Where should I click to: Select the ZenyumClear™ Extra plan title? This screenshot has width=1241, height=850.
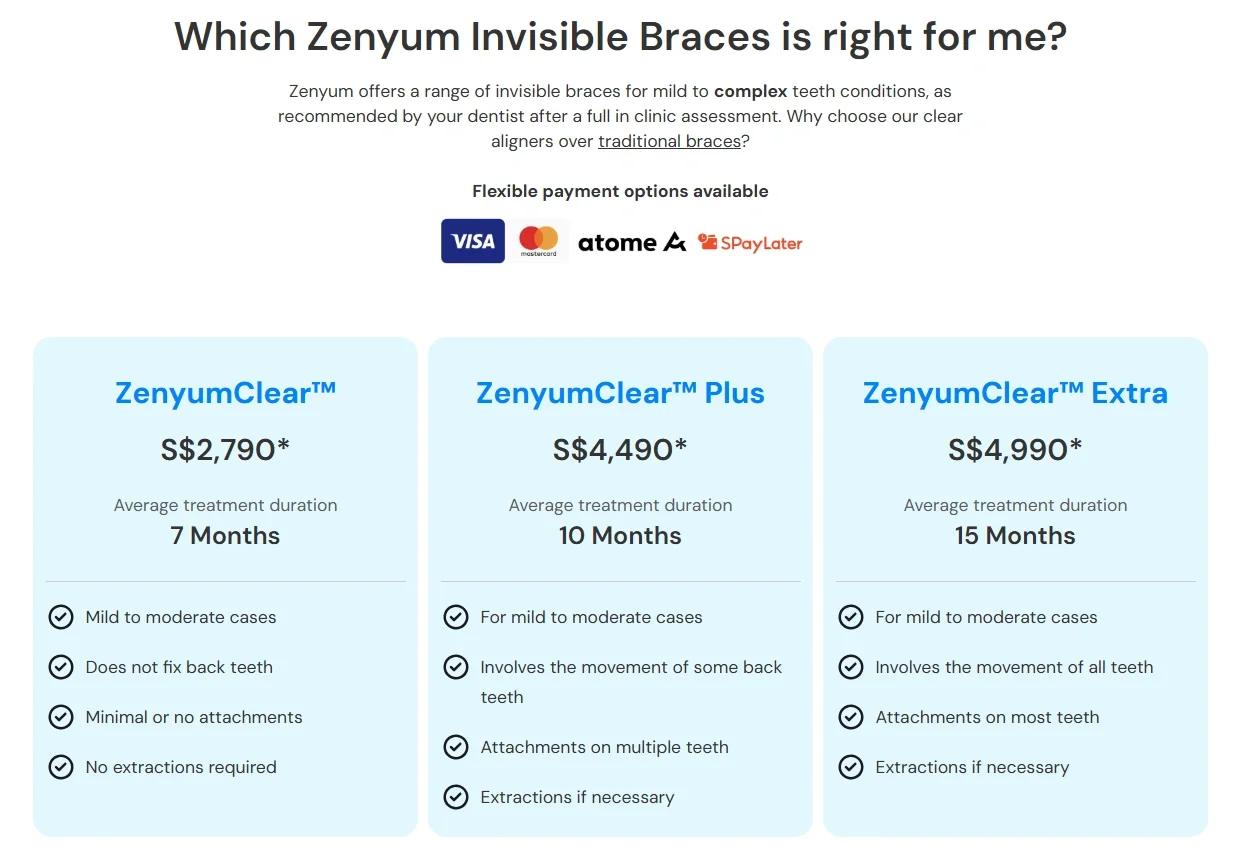[1015, 393]
